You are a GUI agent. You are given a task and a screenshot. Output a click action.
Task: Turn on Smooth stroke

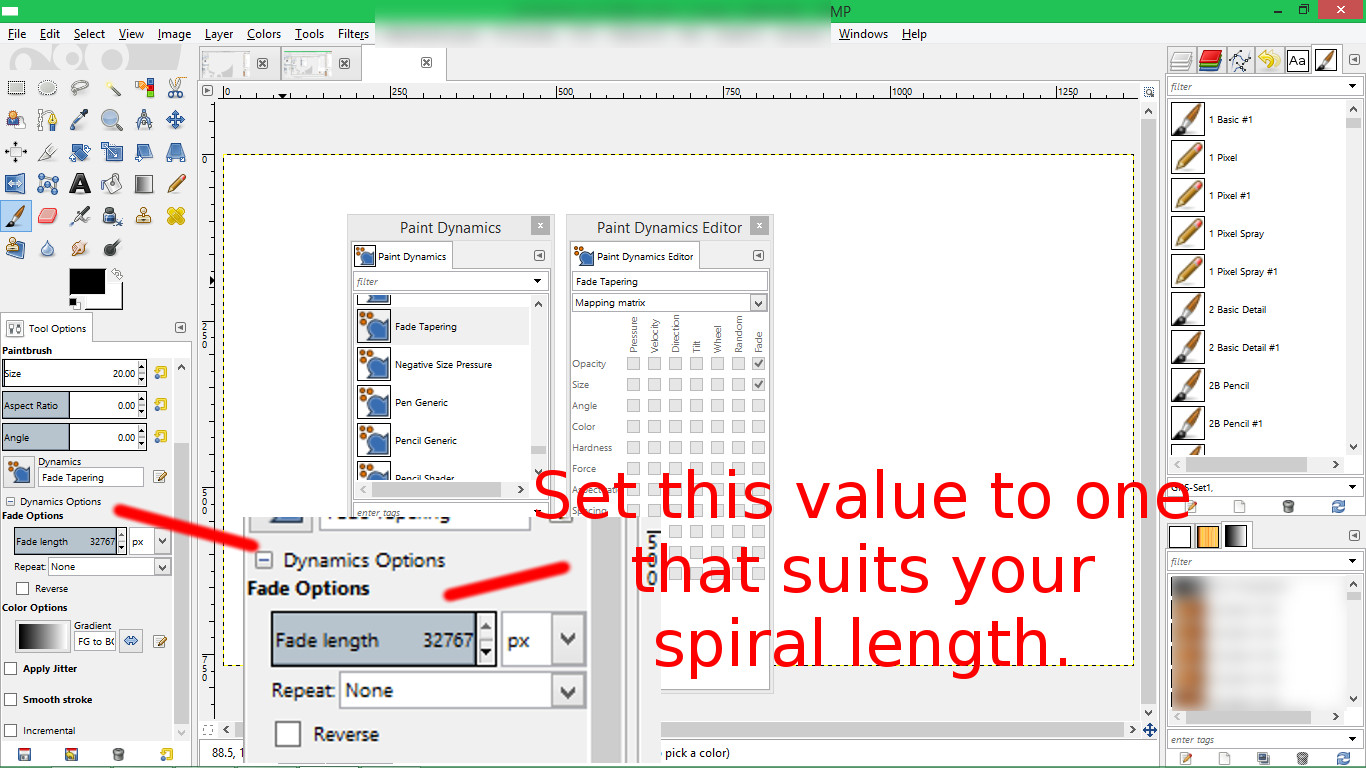click(x=11, y=699)
